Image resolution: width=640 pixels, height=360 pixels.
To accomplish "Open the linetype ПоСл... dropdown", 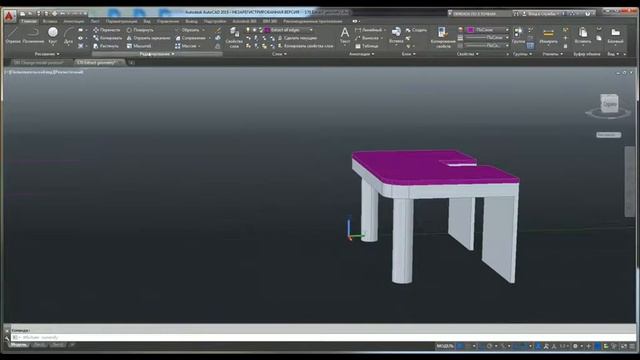I will [x=488, y=45].
